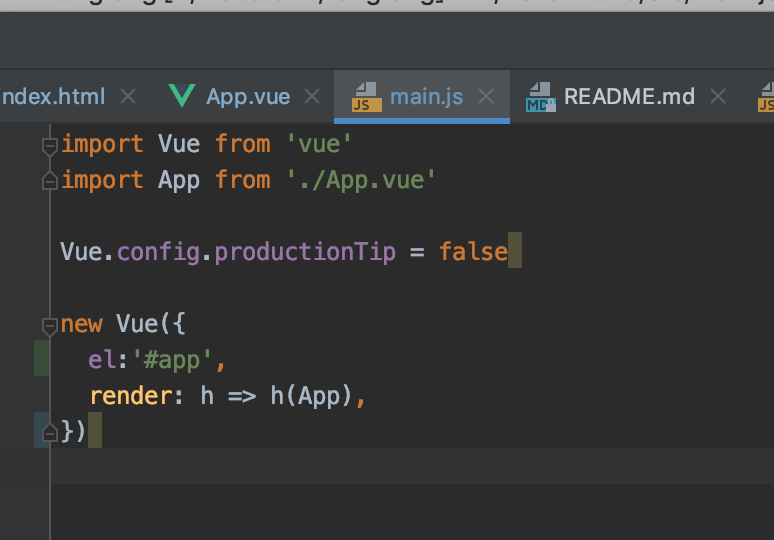
Task: Open the App.vue tab
Action: coord(248,96)
